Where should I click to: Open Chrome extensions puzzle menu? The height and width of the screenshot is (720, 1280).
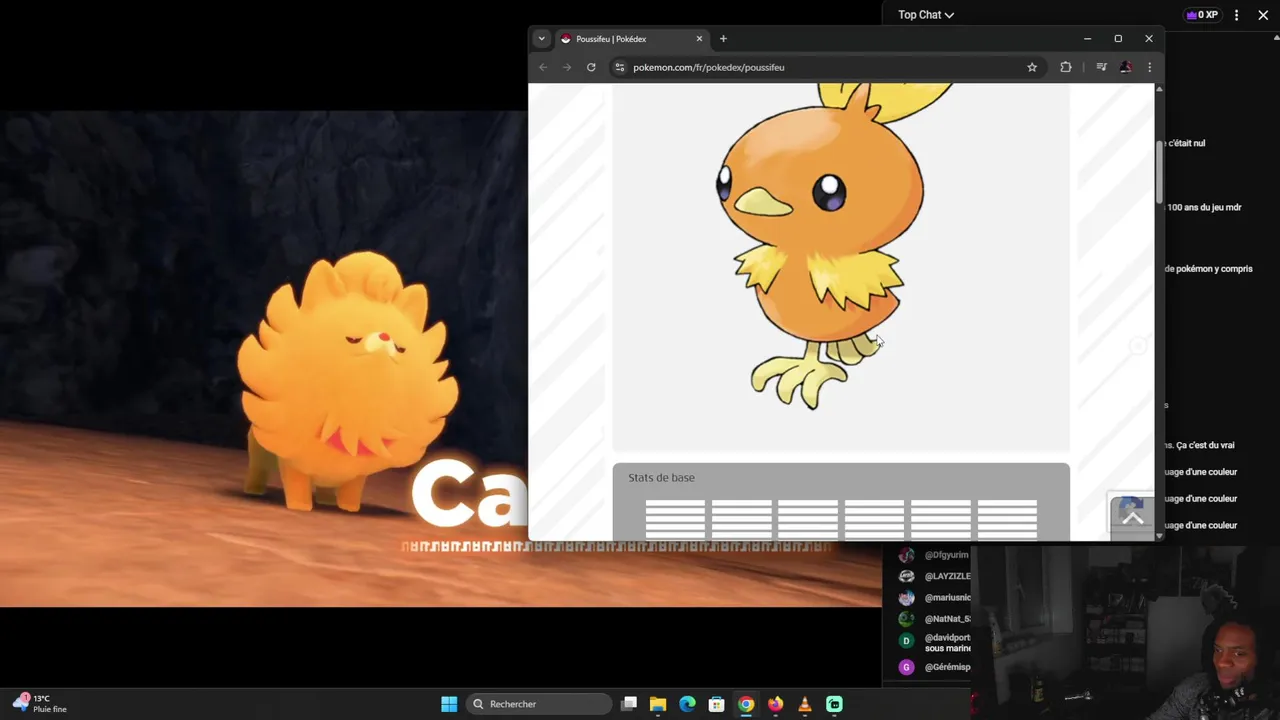click(1066, 67)
